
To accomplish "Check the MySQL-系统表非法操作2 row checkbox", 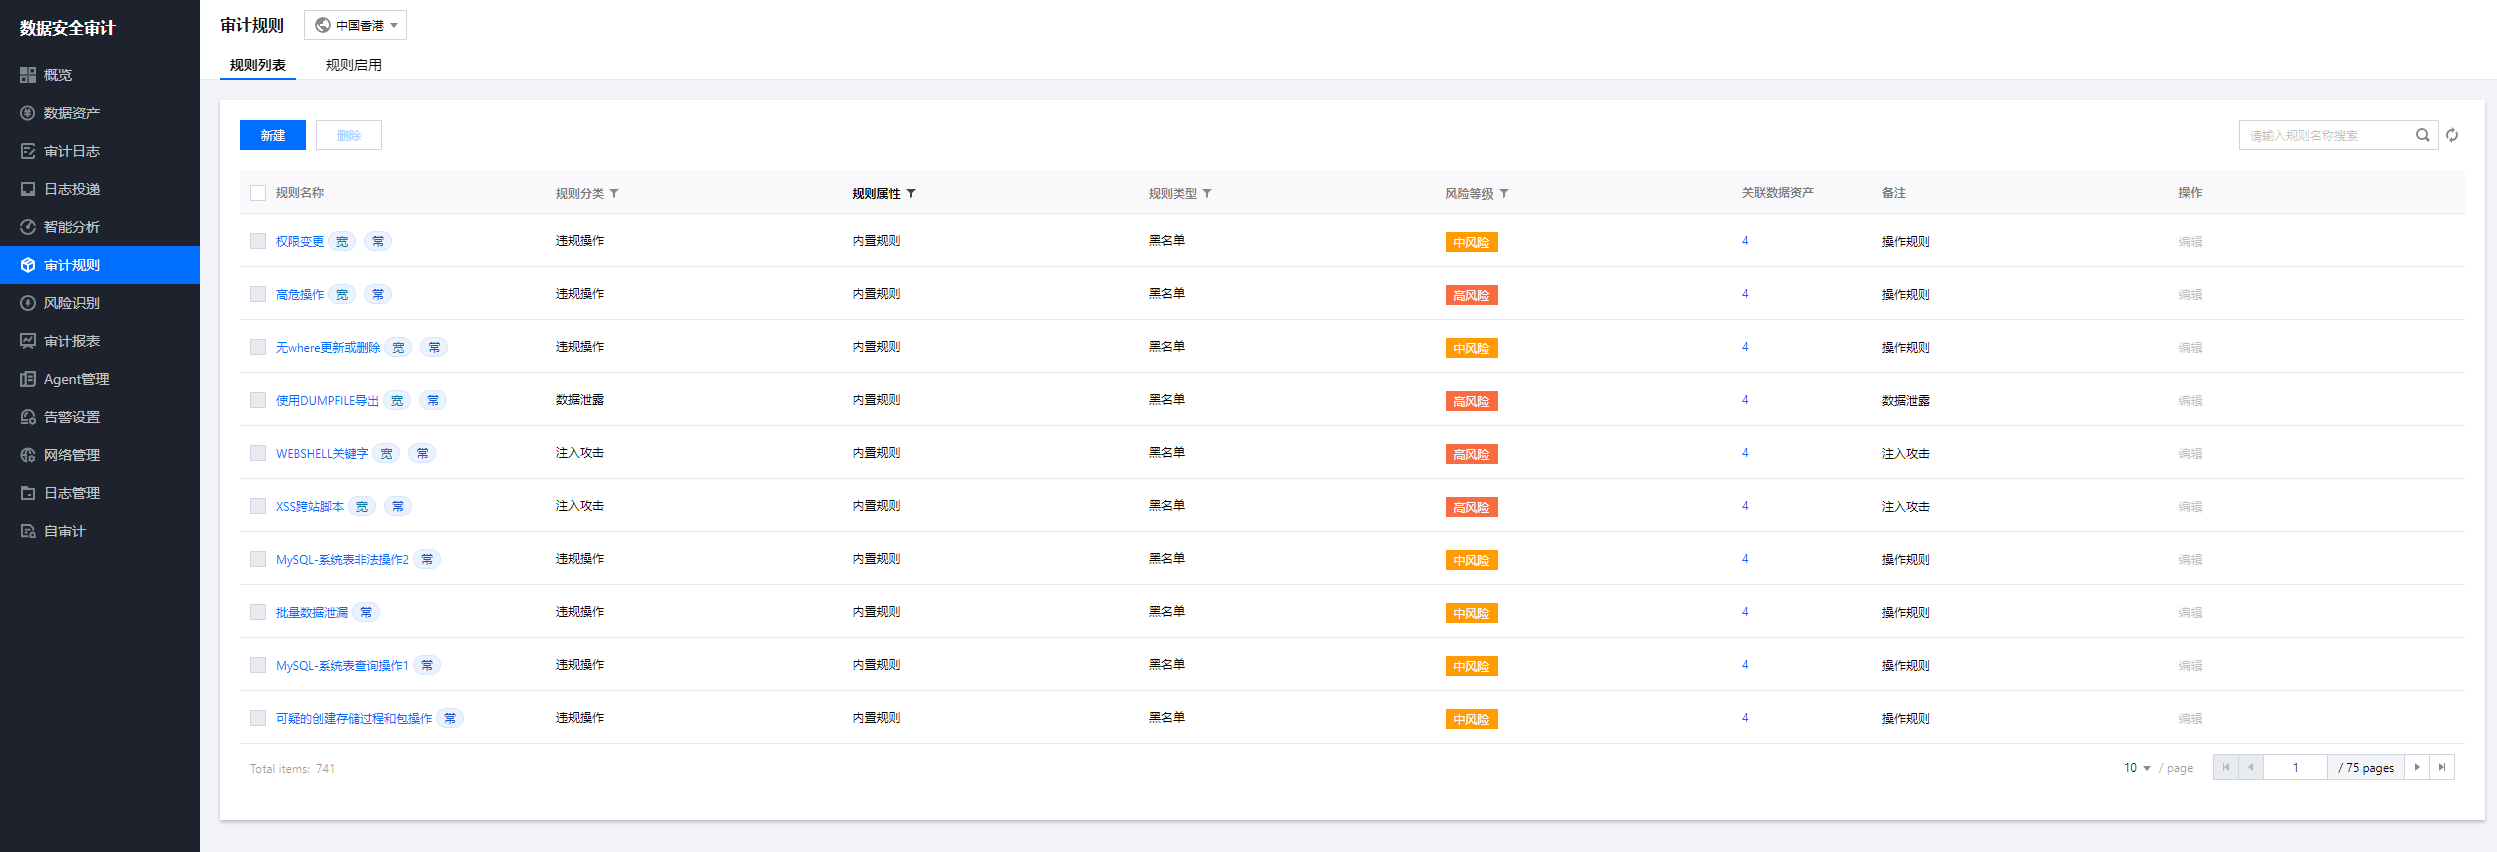I will tap(258, 559).
